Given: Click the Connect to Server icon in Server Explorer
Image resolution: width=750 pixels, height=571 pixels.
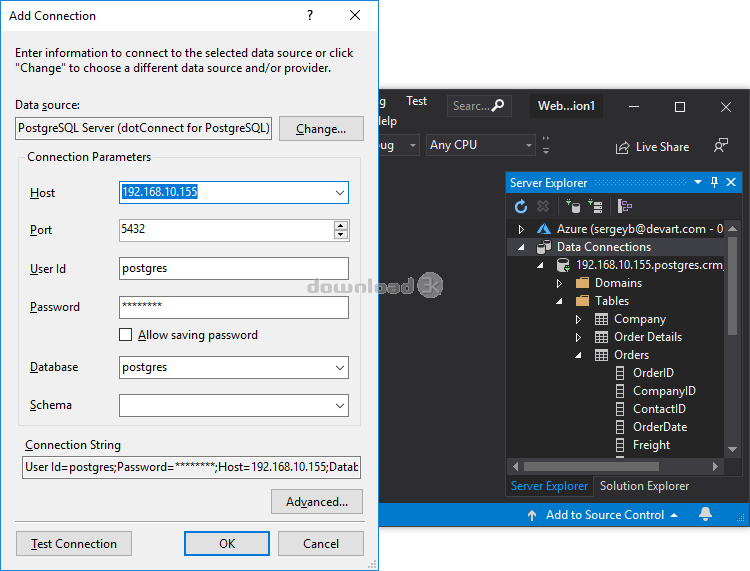Looking at the screenshot, I should [596, 206].
